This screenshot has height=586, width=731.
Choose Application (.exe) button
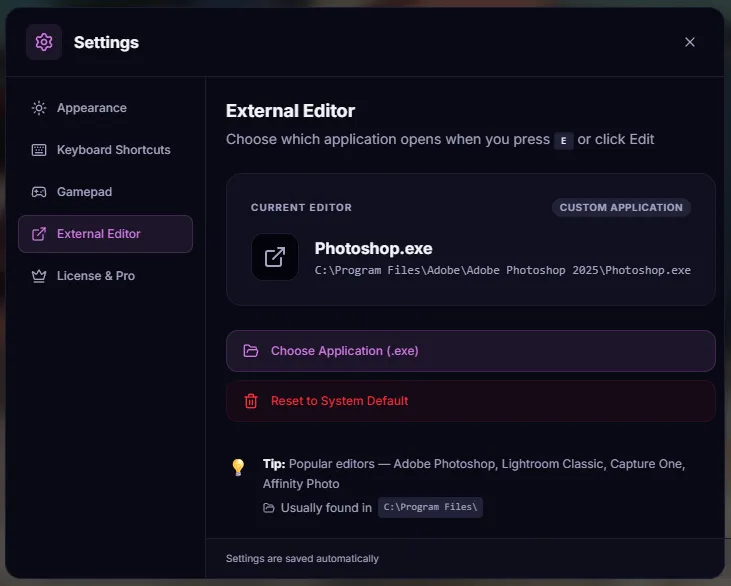click(471, 351)
